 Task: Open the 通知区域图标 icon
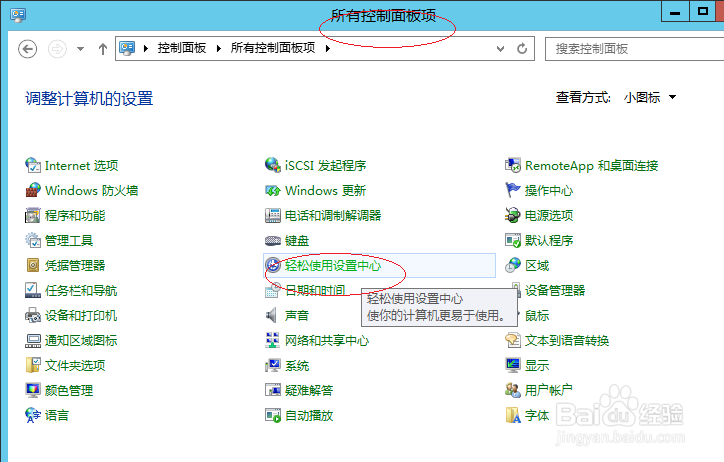click(33, 340)
